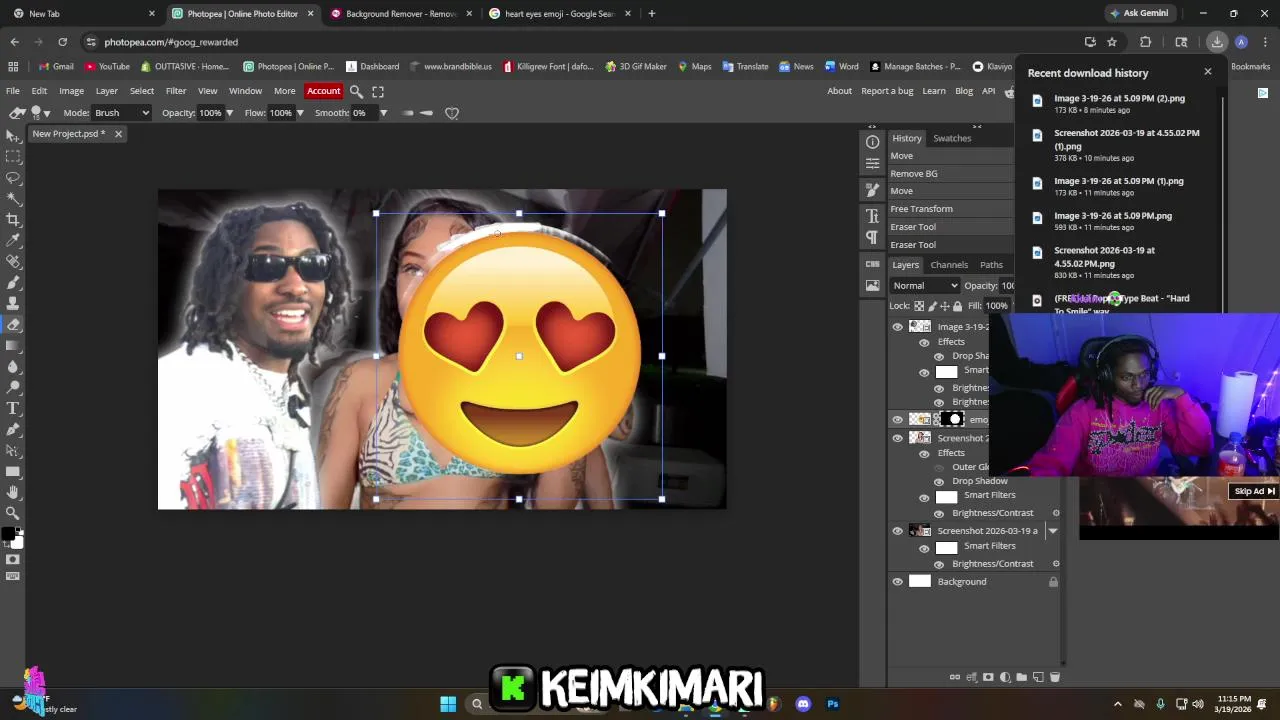Toggle lock transparent pixels checkerboard icon
The image size is (1280, 720).
(x=920, y=306)
